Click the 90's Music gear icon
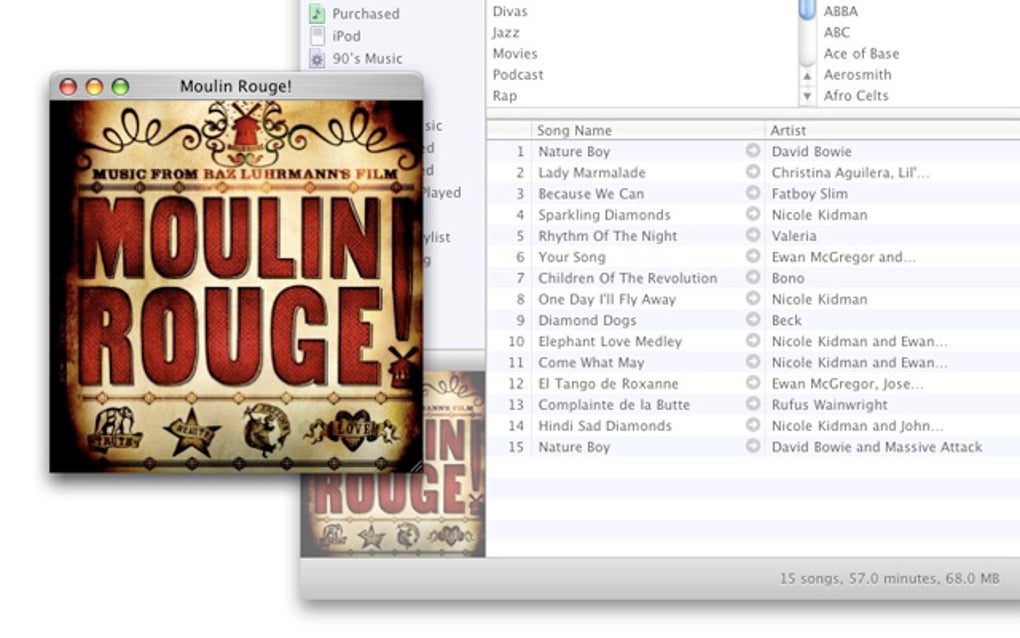Image resolution: width=1020 pixels, height=638 pixels. tap(317, 59)
